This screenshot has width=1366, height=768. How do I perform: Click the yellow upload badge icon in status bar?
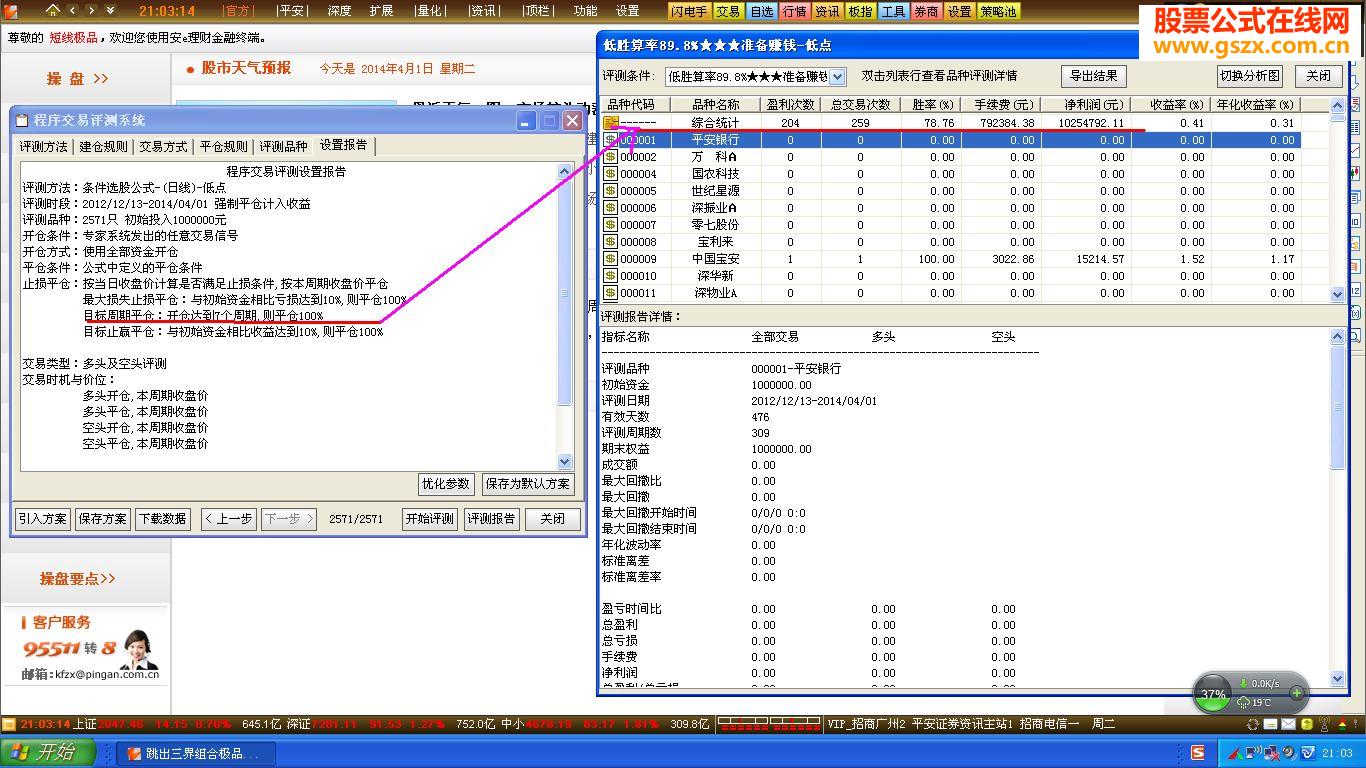coord(1306,724)
